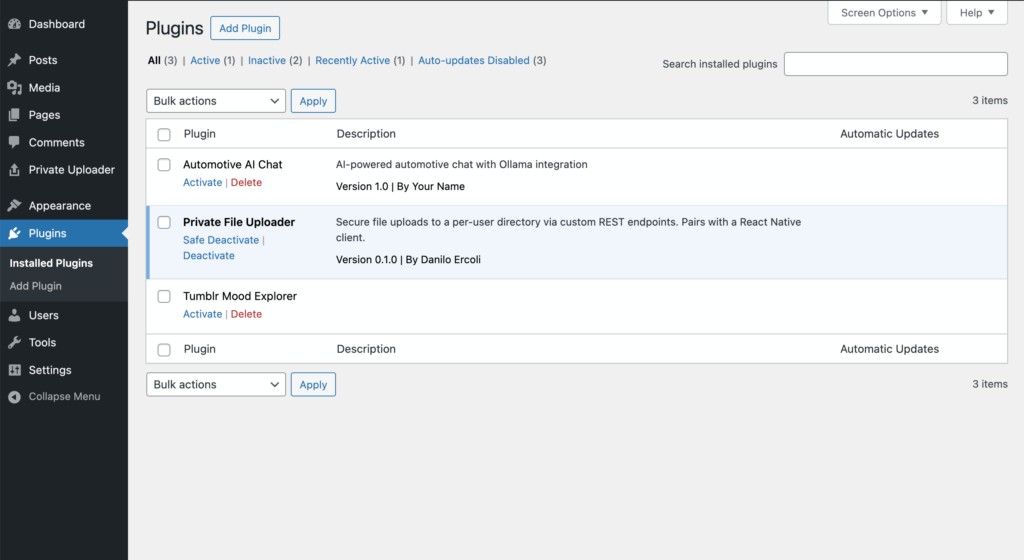Activate the Tumblr Mood Explorer plugin
Image resolution: width=1024 pixels, height=560 pixels.
tap(202, 314)
